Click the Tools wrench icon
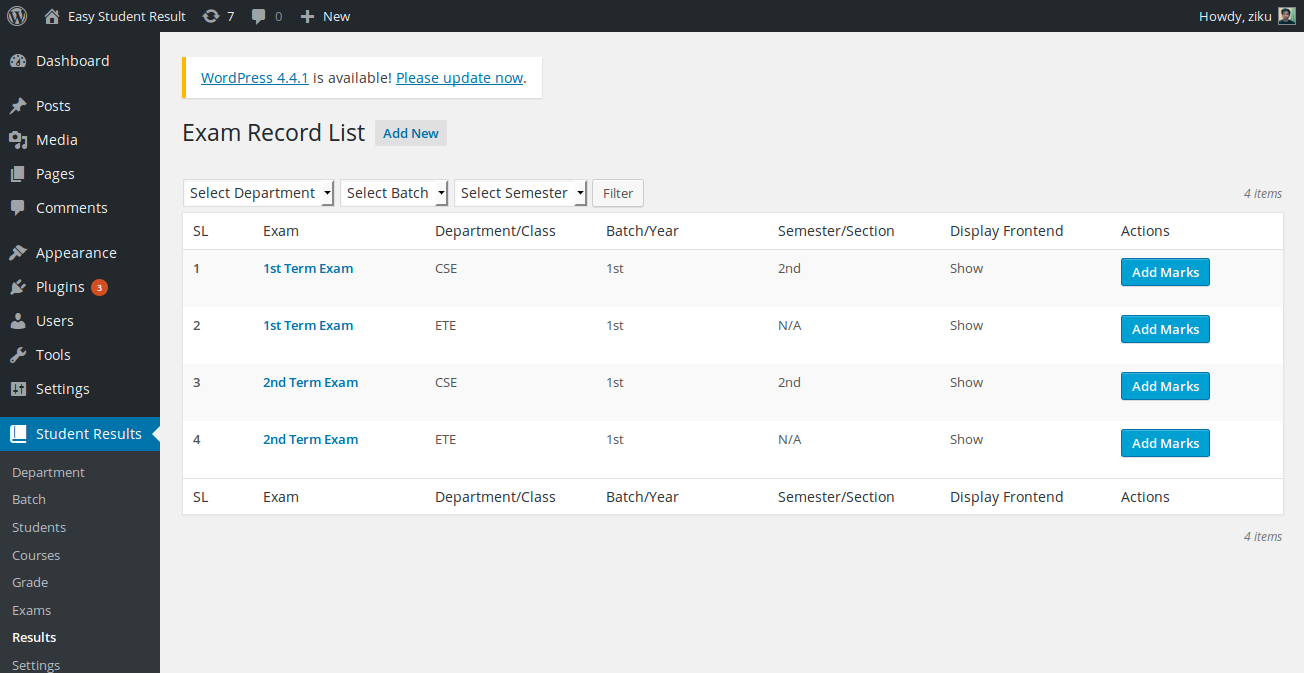 pyautogui.click(x=18, y=355)
